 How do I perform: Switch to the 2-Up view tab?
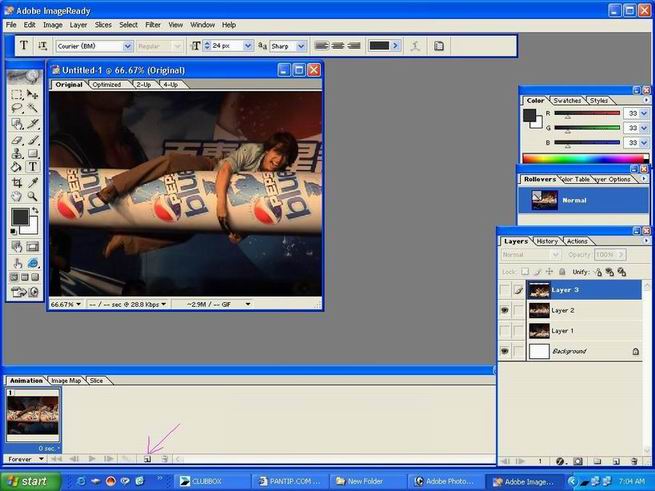(144, 84)
